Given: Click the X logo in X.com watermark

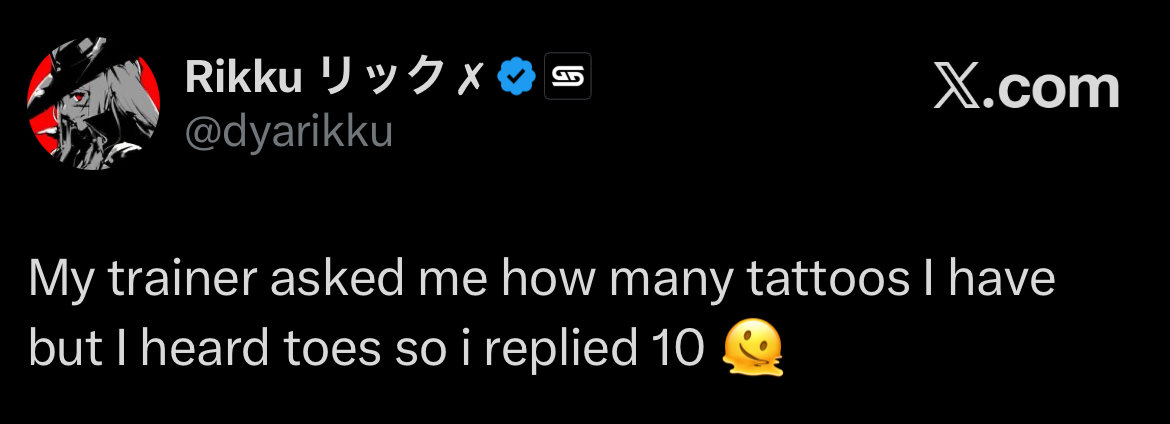Looking at the screenshot, I should point(959,89).
